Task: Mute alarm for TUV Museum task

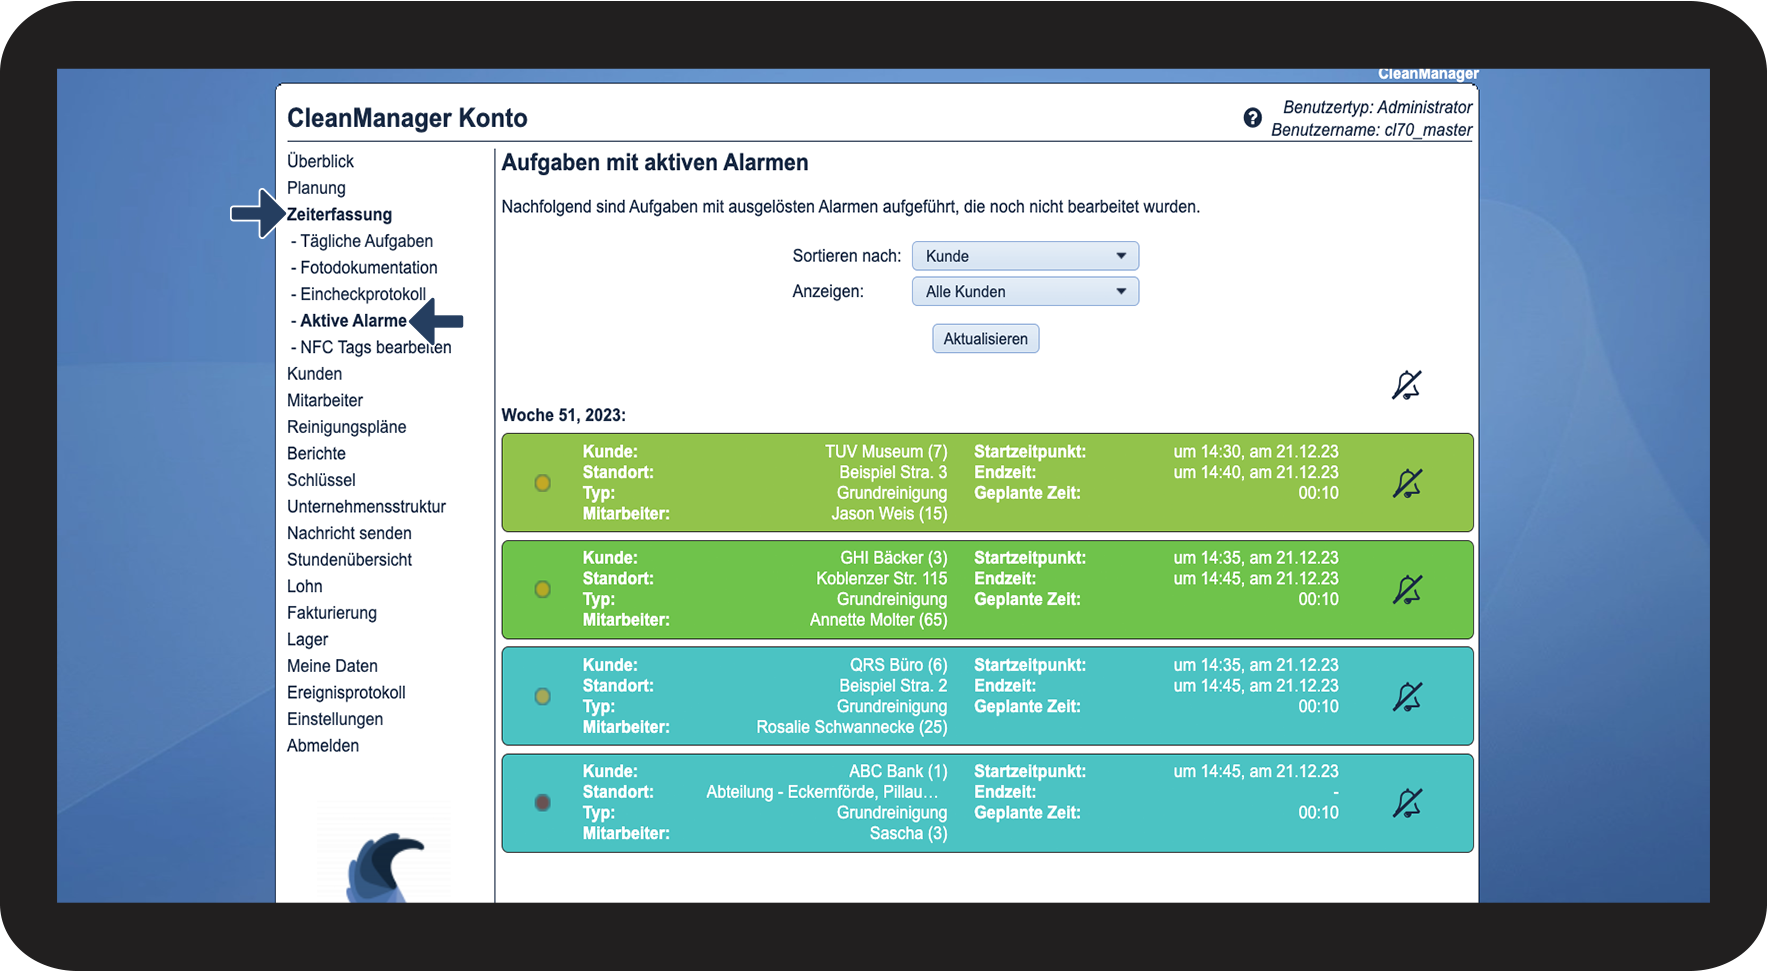Action: click(x=1407, y=484)
